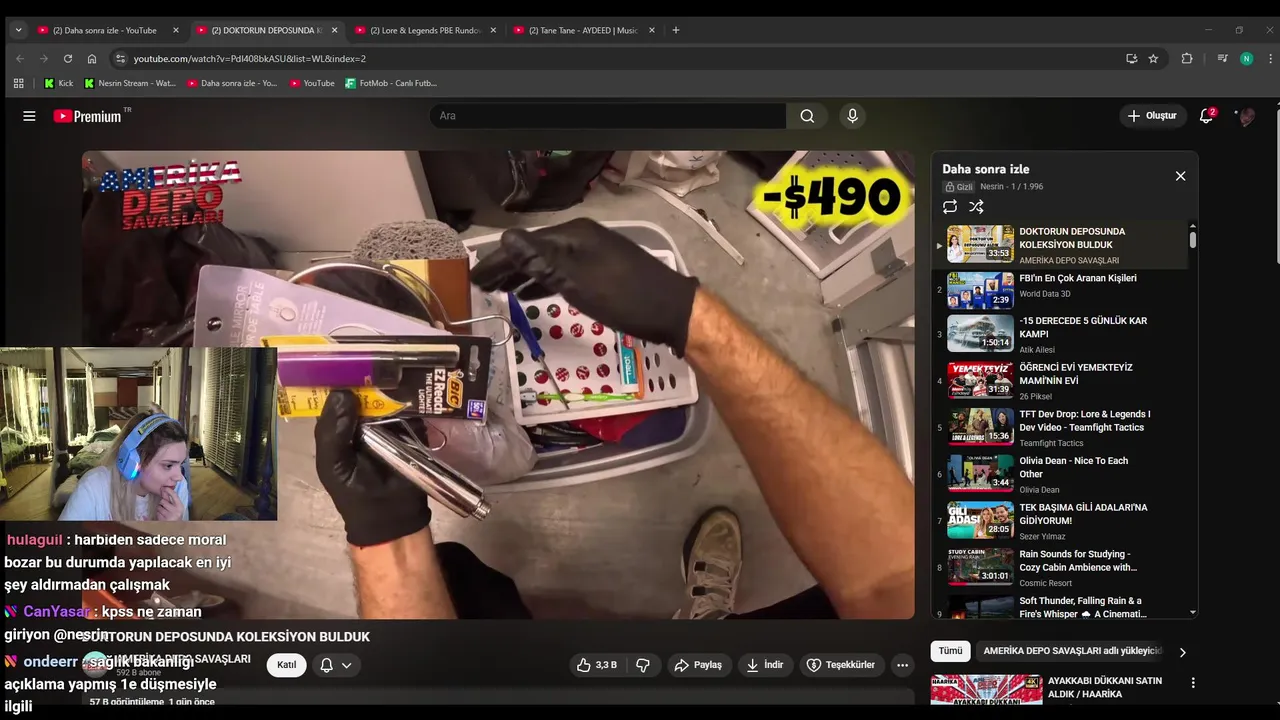Toggle playlist shuffle
The width and height of the screenshot is (1280, 720).
(x=977, y=207)
